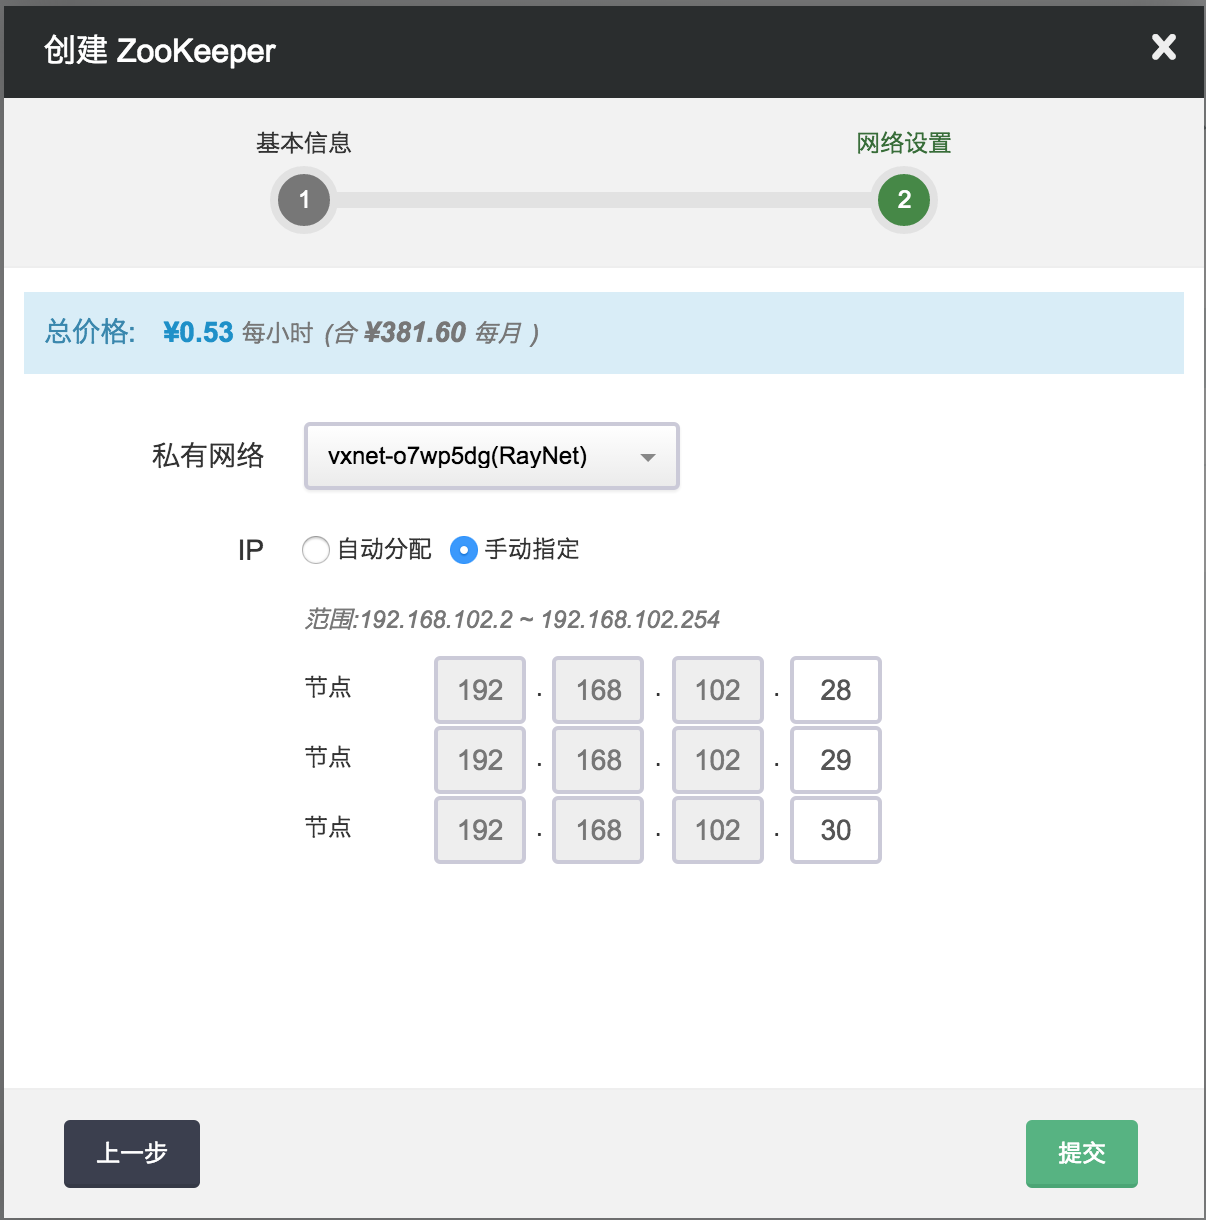The image size is (1206, 1220).
Task: Click the 168 field in first node row
Action: pyautogui.click(x=598, y=690)
